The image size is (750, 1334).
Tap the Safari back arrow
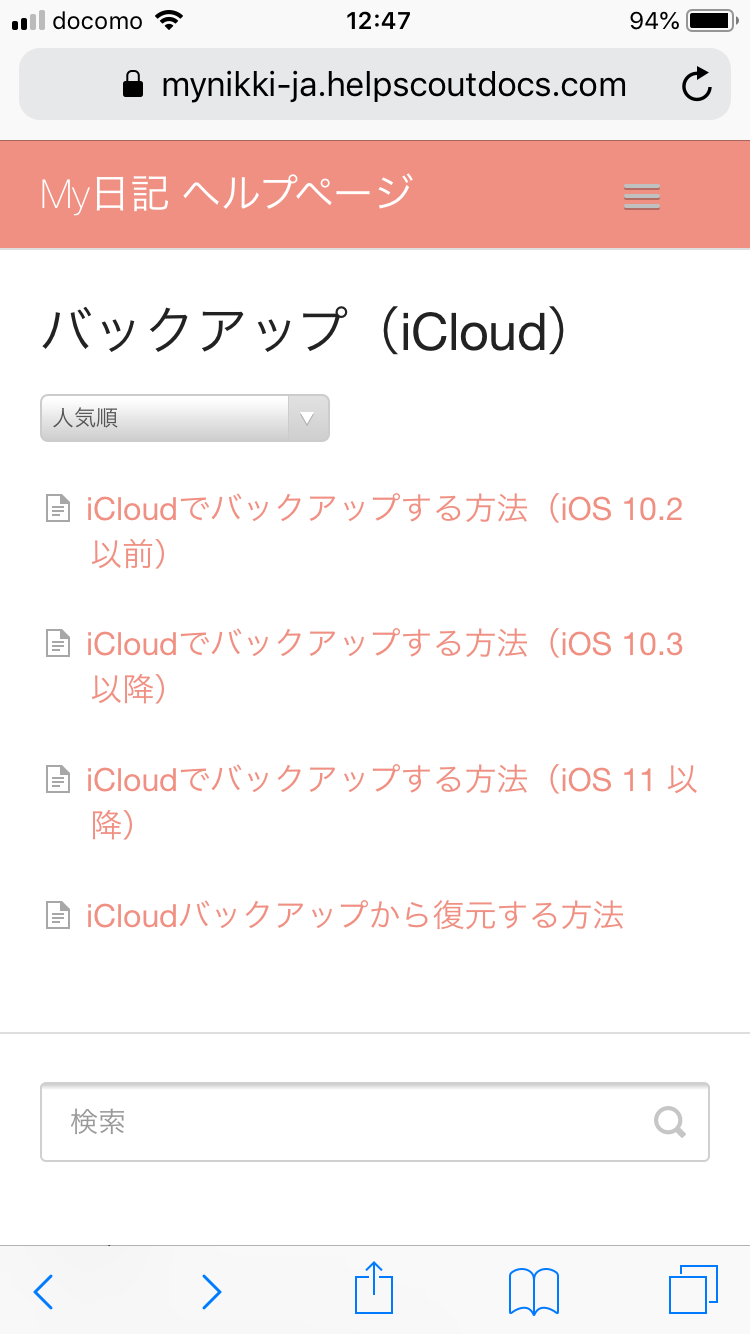pyautogui.click(x=43, y=1291)
